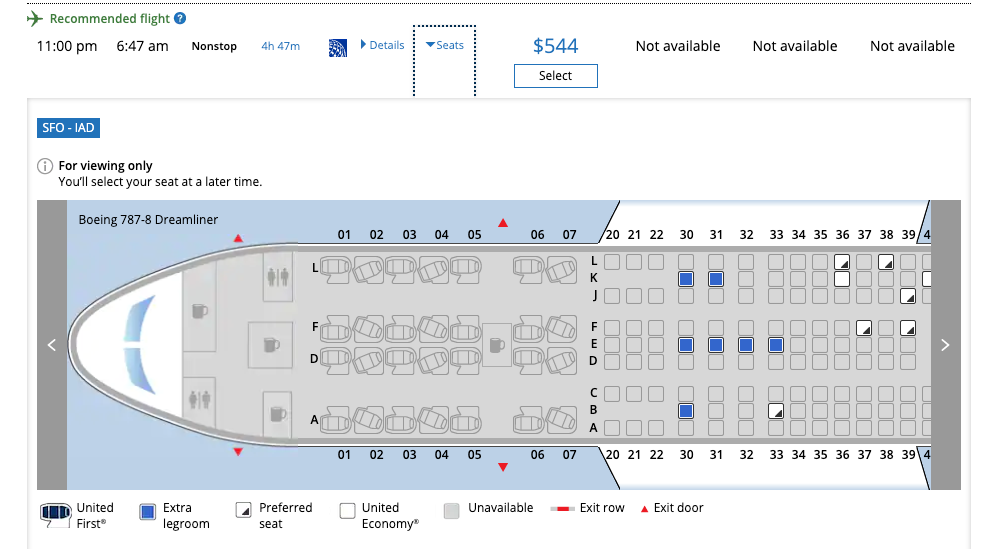Click the 4h 47m duration text

[x=281, y=46]
